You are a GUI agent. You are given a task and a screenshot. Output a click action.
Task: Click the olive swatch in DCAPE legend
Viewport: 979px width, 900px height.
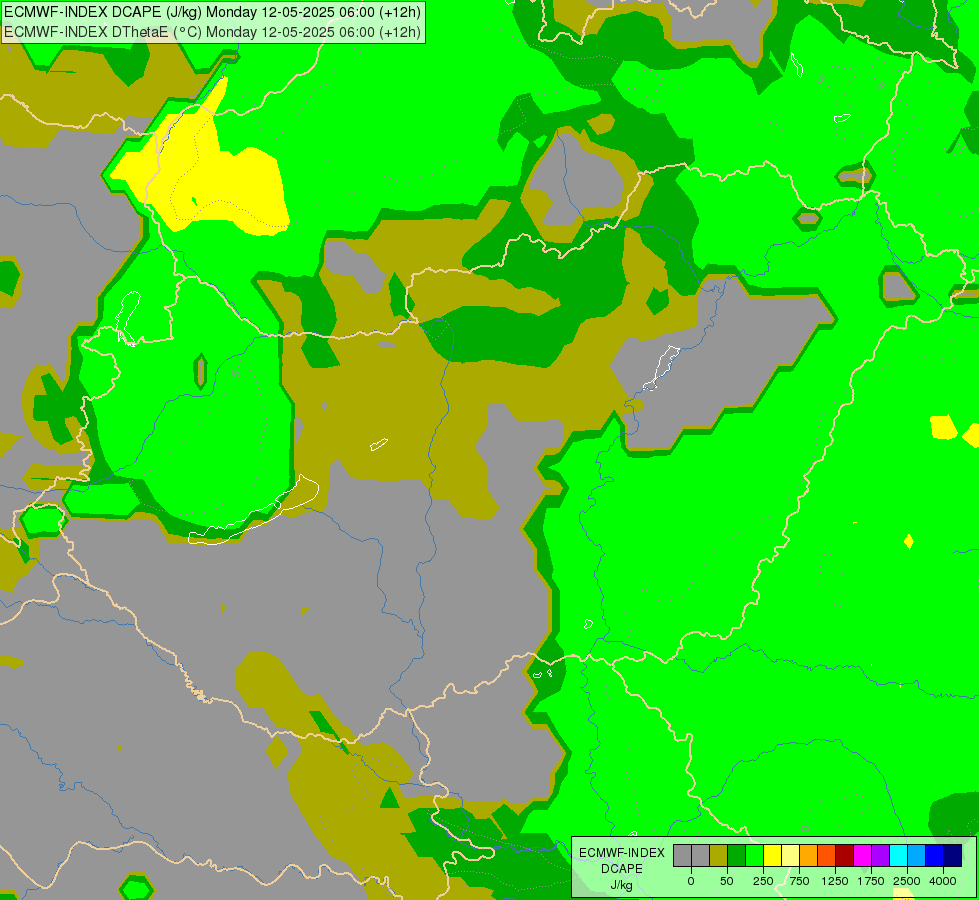pyautogui.click(x=719, y=856)
